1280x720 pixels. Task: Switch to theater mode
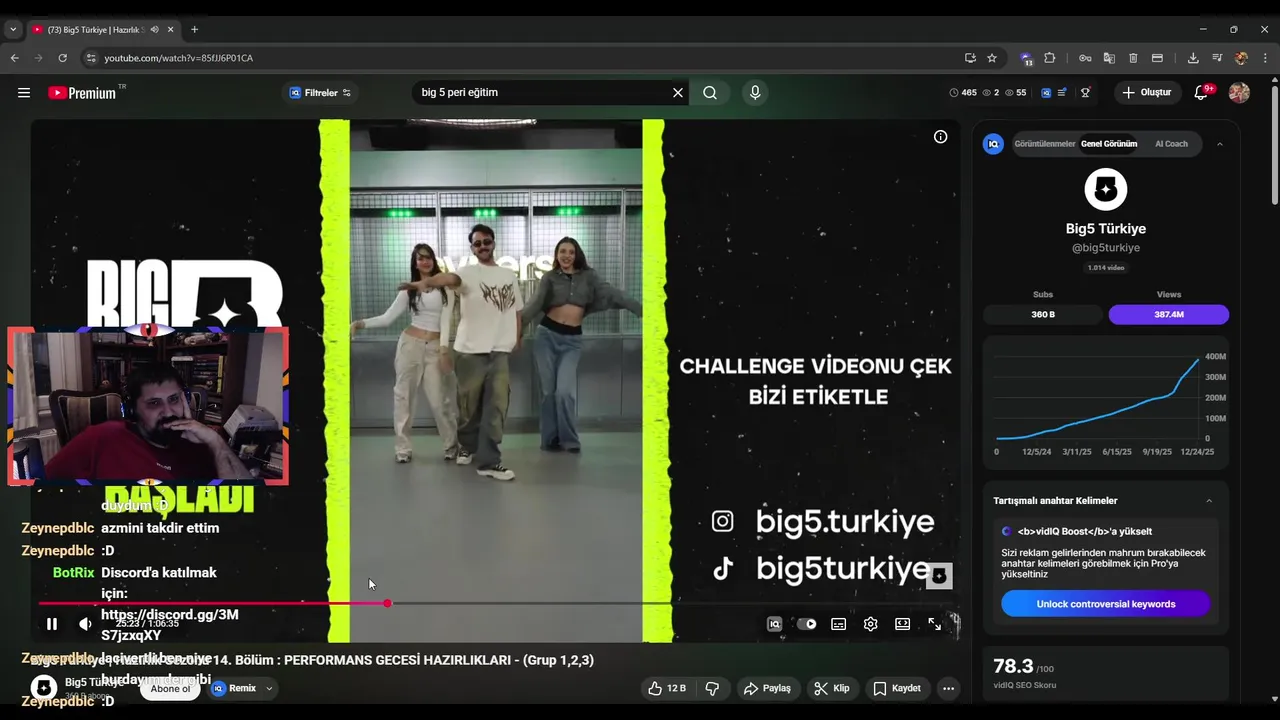pyautogui.click(x=903, y=624)
